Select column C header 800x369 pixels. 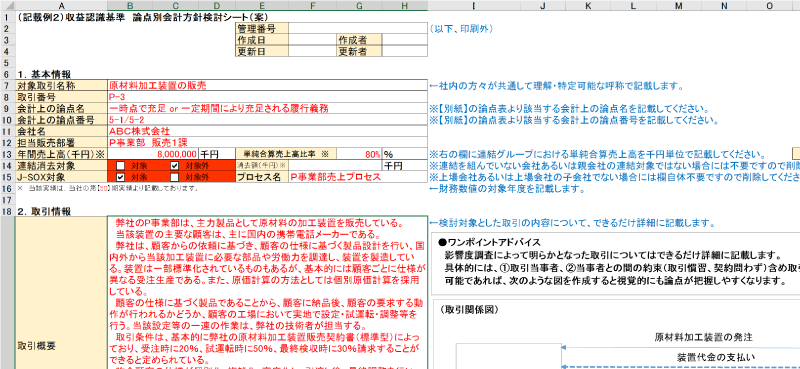[x=177, y=6]
